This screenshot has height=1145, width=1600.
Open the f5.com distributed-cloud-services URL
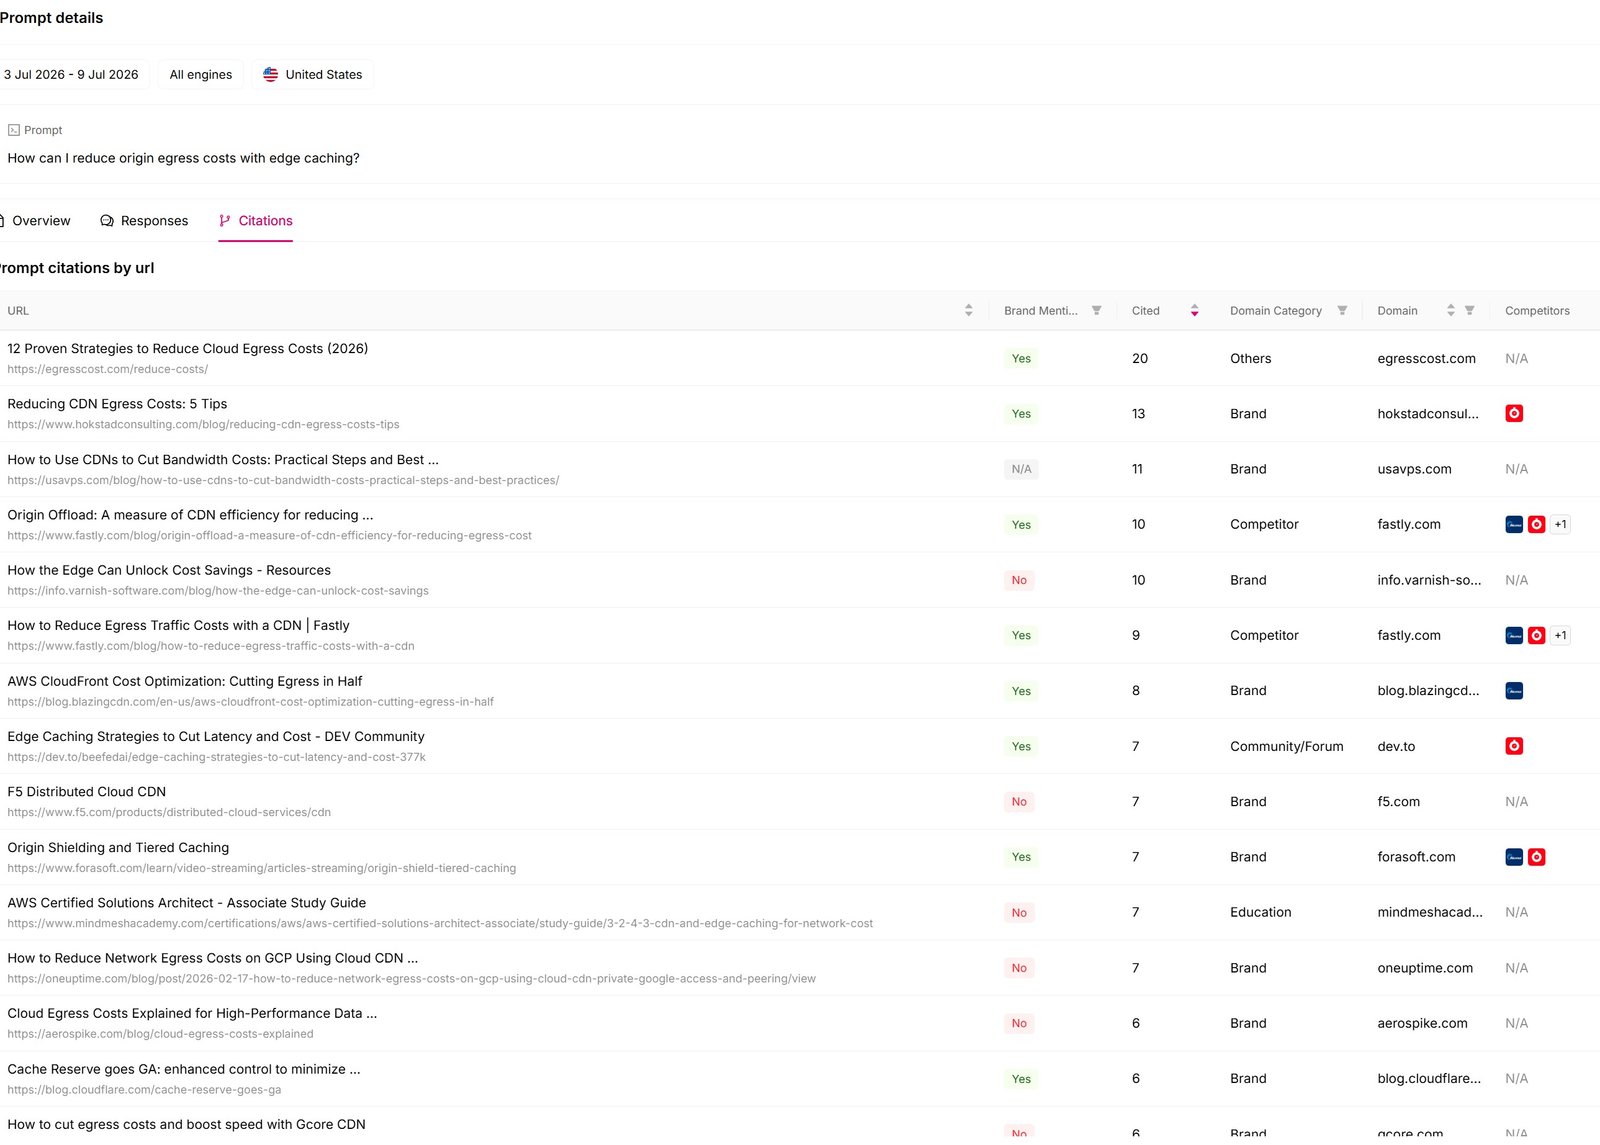pyautogui.click(x=169, y=813)
